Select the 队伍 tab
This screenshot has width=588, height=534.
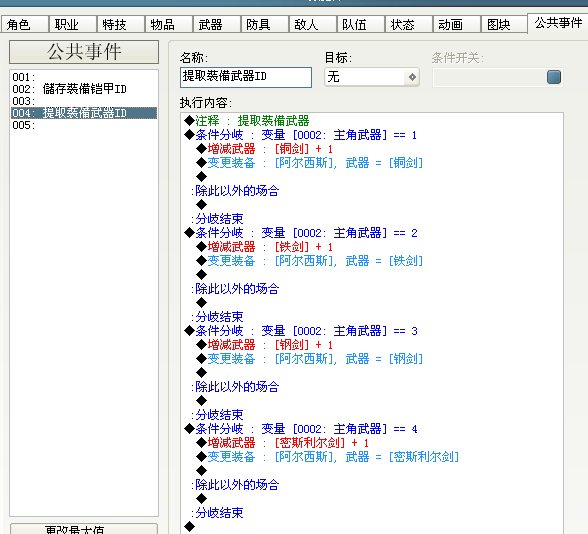pyautogui.click(x=361, y=24)
